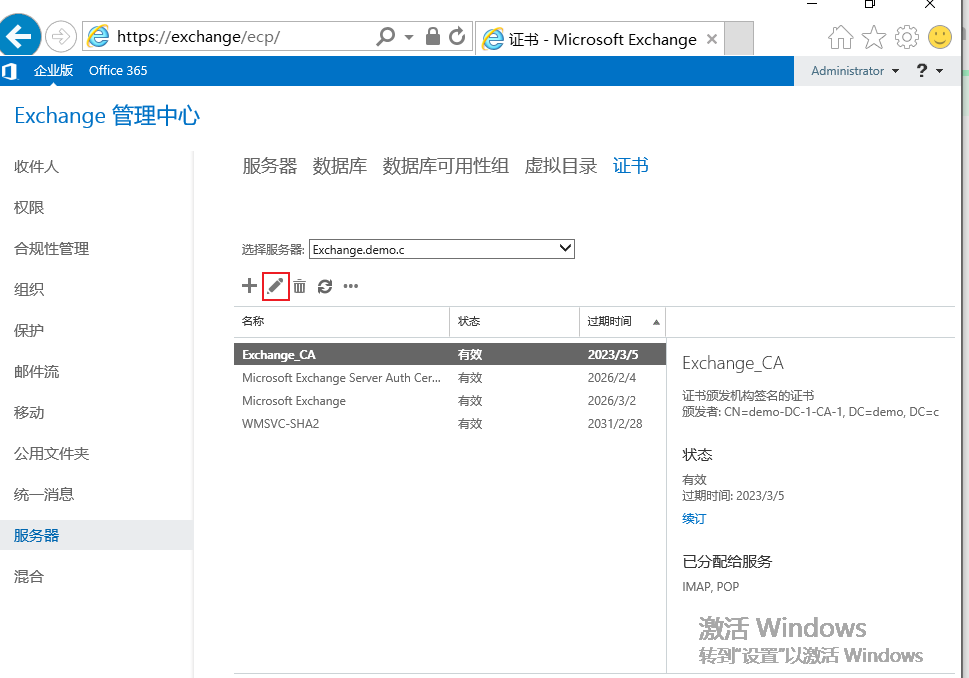The height and width of the screenshot is (678, 969).
Task: Open 邮件流 in the left navigation
Action: pos(36,371)
